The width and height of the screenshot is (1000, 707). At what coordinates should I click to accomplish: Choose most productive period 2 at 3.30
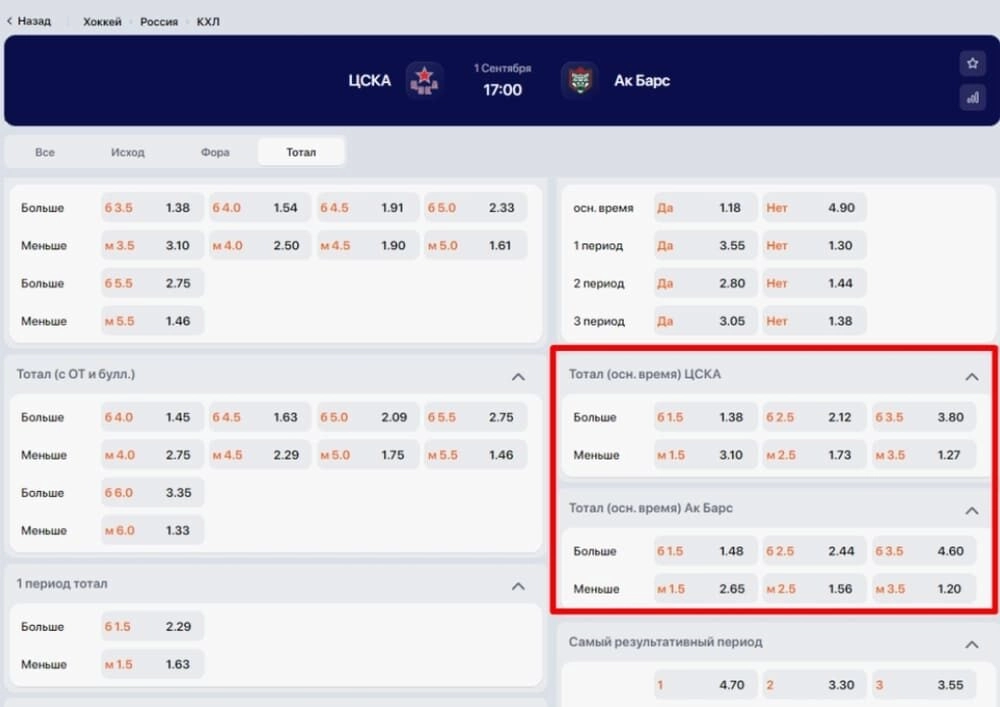(x=811, y=685)
